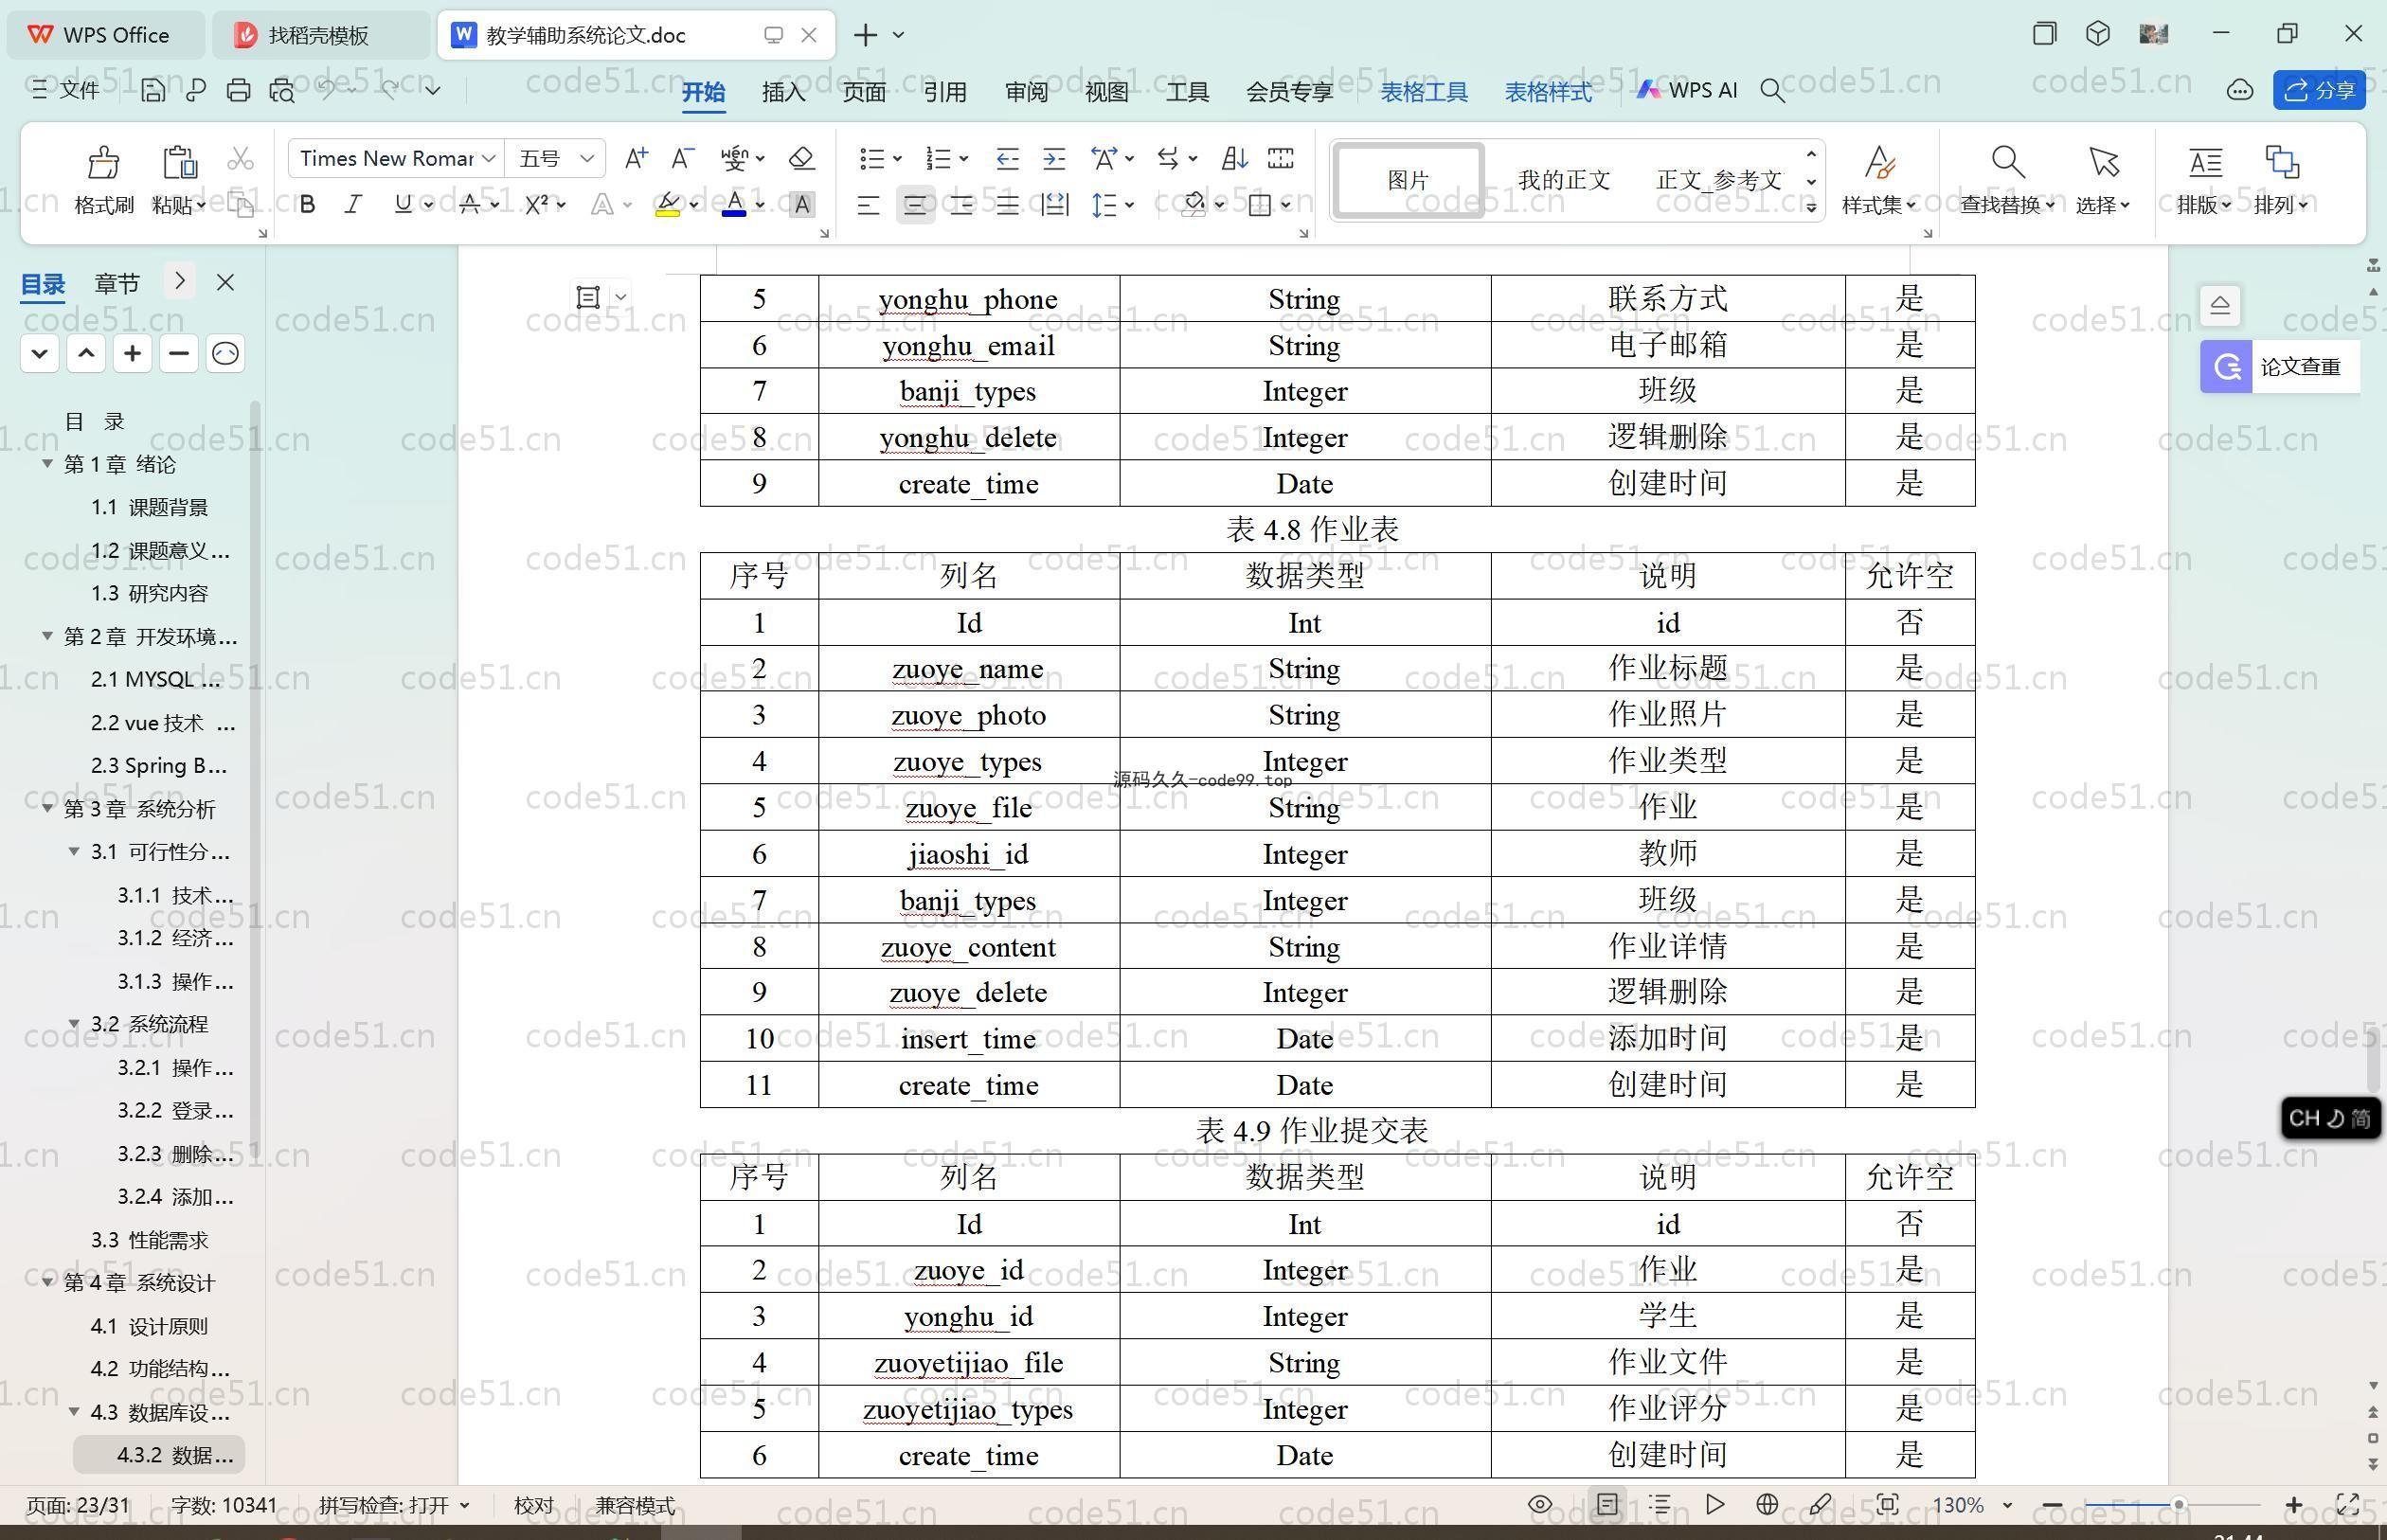Click the Print Preview icon
This screenshot has height=1540, width=2387.
pyautogui.click(x=282, y=90)
